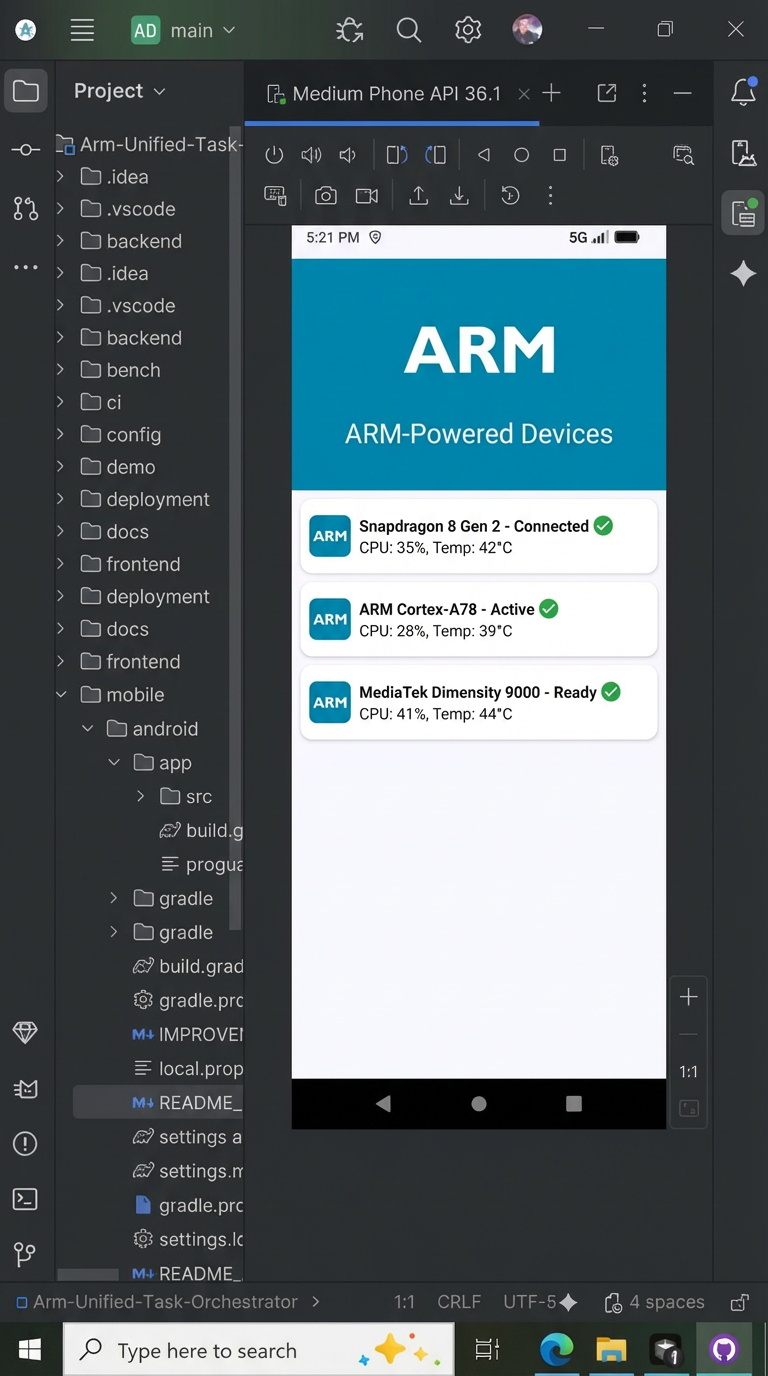This screenshot has height=1376, width=768.
Task: Open the Terminal tool window icon
Action: tap(26, 1199)
